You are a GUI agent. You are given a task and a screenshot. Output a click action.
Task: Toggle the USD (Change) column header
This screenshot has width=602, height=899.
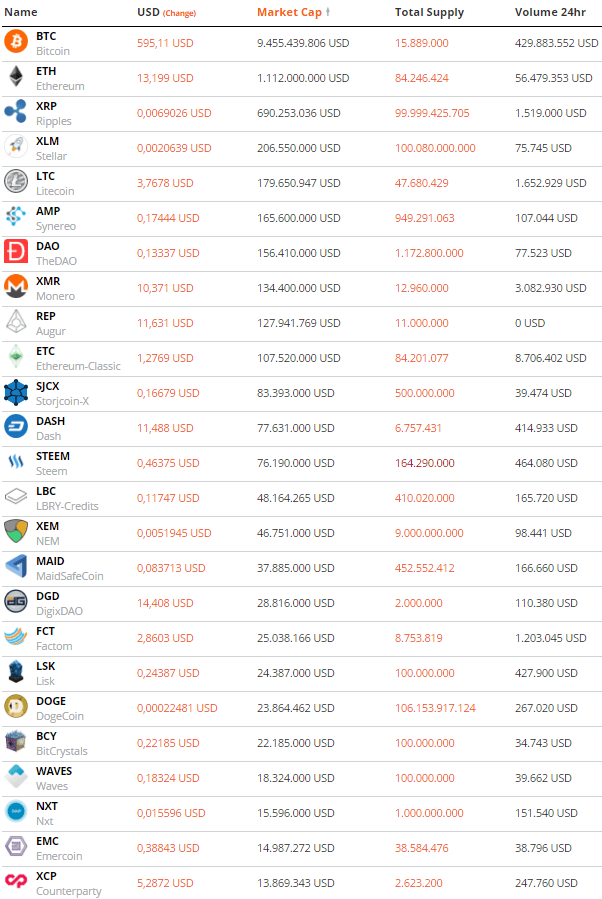click(x=166, y=12)
